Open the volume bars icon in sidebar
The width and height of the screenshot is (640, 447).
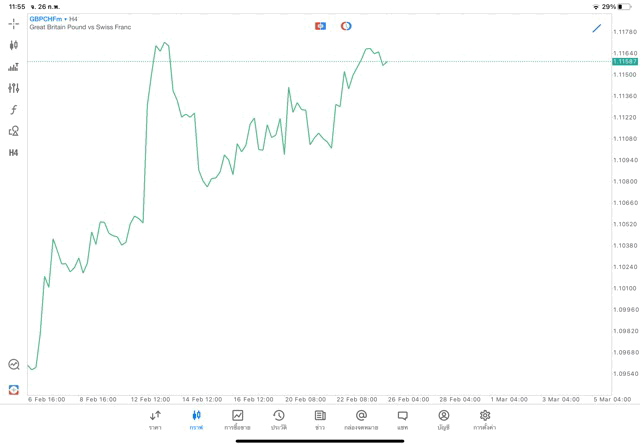(x=14, y=67)
